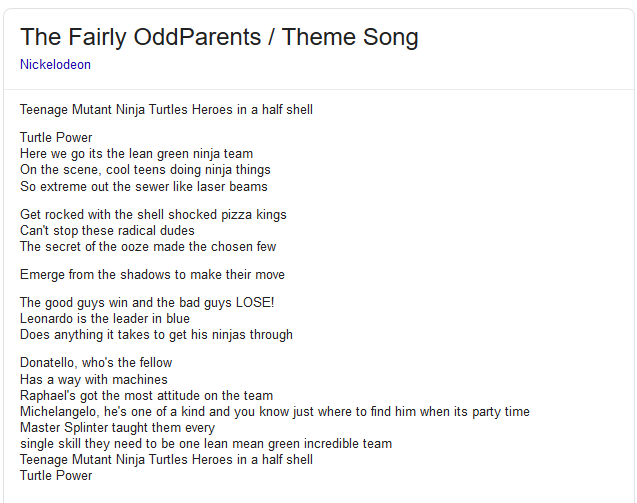
Task: Click 'Donatello, who's the fellow' line
Action: pos(96,362)
